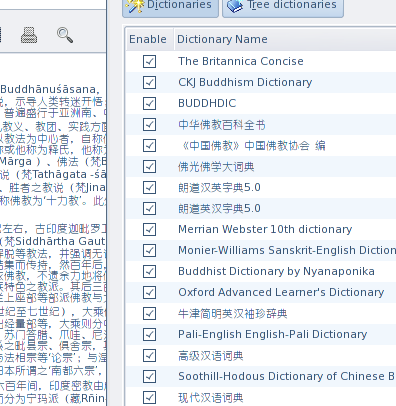Select 现代汉语词典 dictionary name
The height and width of the screenshot is (406, 396).
point(211,398)
